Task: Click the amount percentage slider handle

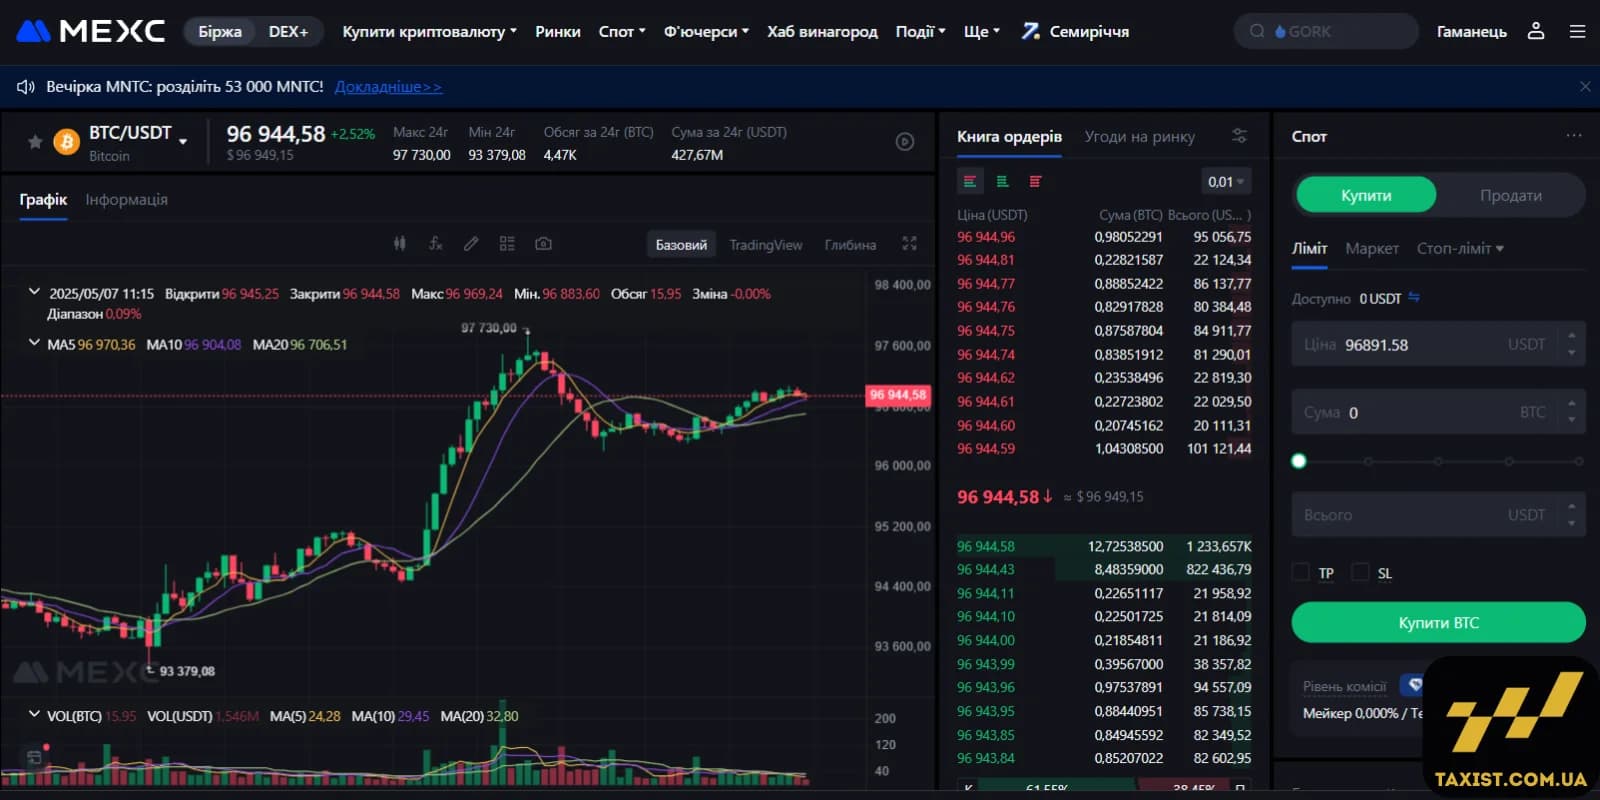Action: point(1299,461)
